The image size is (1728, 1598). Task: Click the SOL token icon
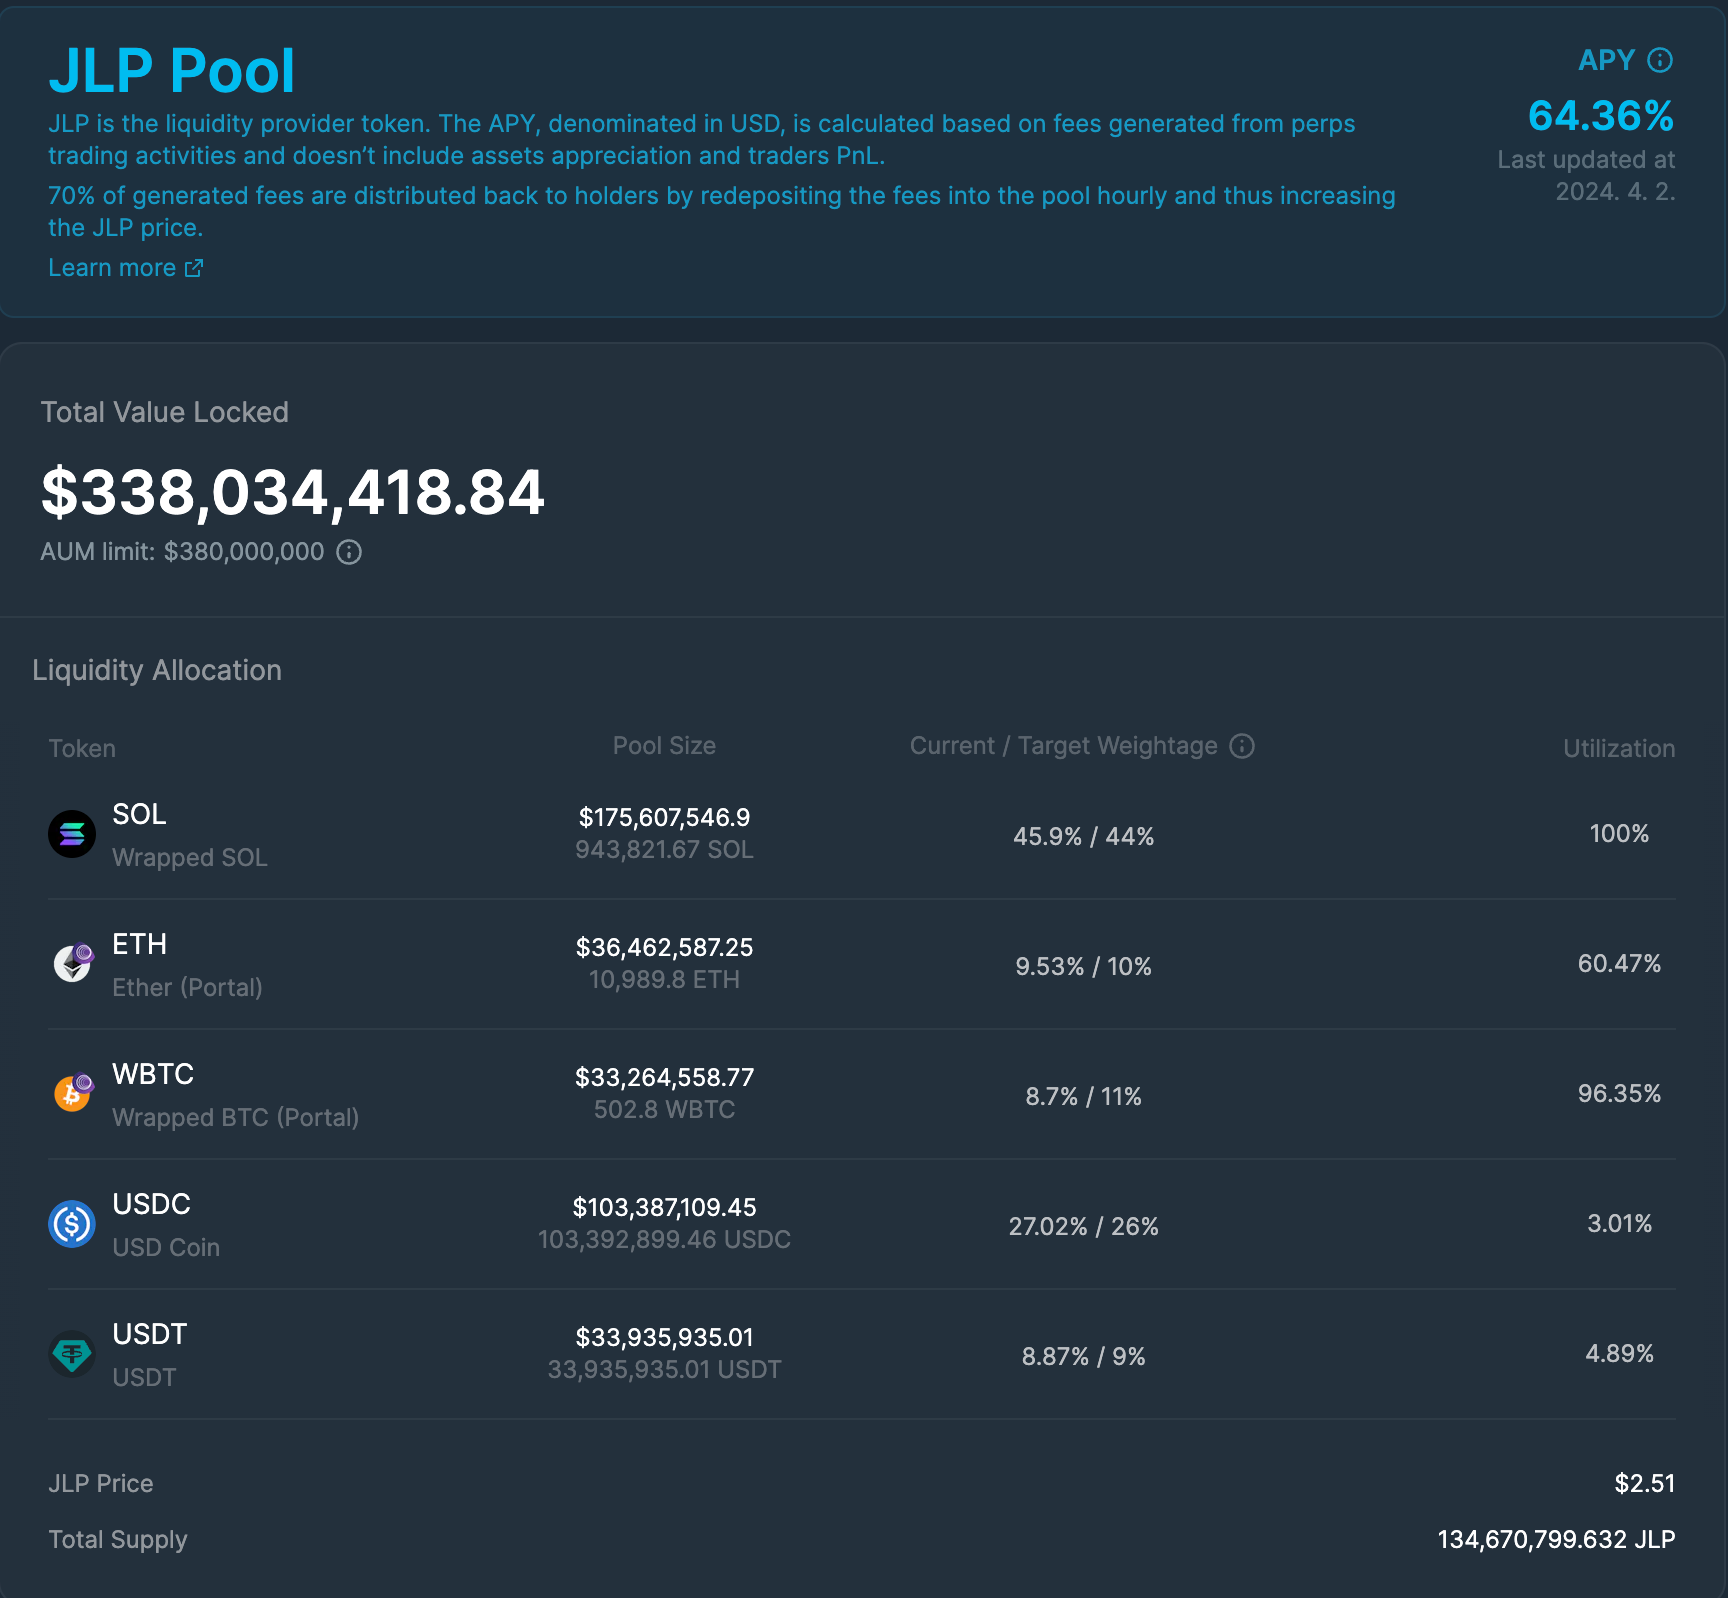point(71,835)
